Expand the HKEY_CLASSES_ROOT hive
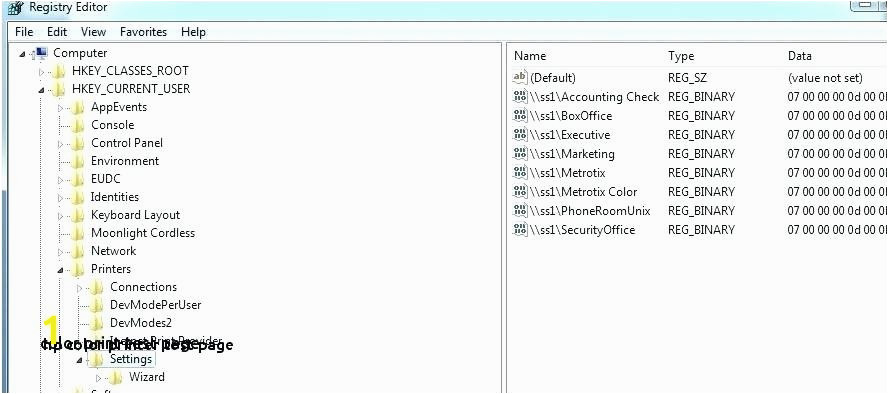The width and height of the screenshot is (888, 394). [x=41, y=72]
